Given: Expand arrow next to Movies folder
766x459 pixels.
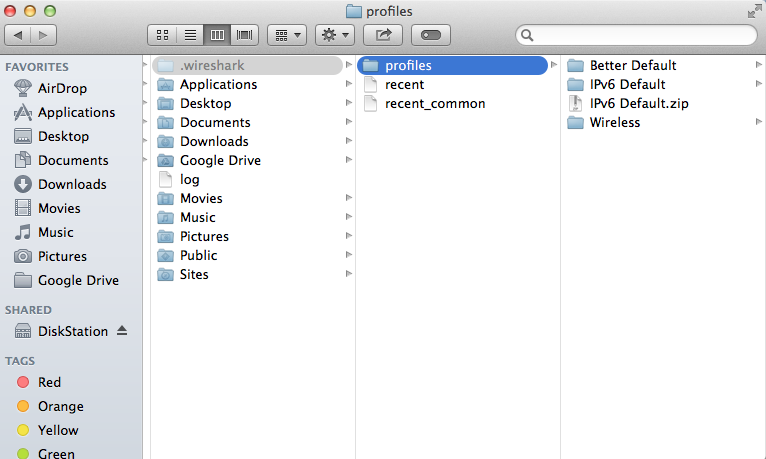Looking at the screenshot, I should click(x=349, y=197).
